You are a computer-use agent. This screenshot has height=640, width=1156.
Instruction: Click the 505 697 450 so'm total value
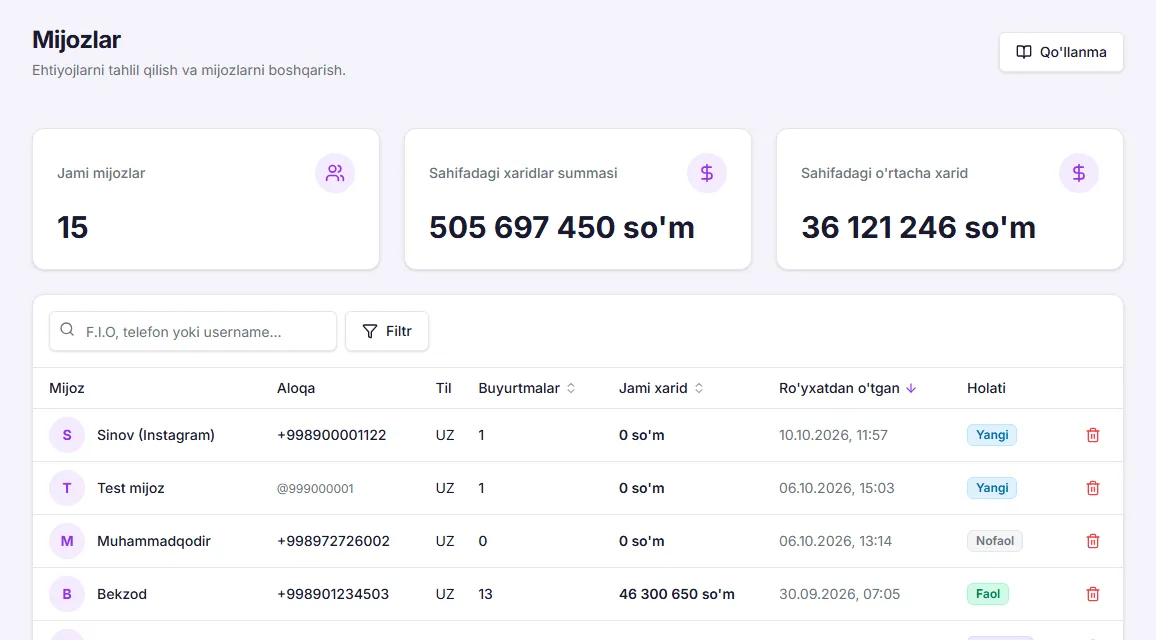pos(562,227)
